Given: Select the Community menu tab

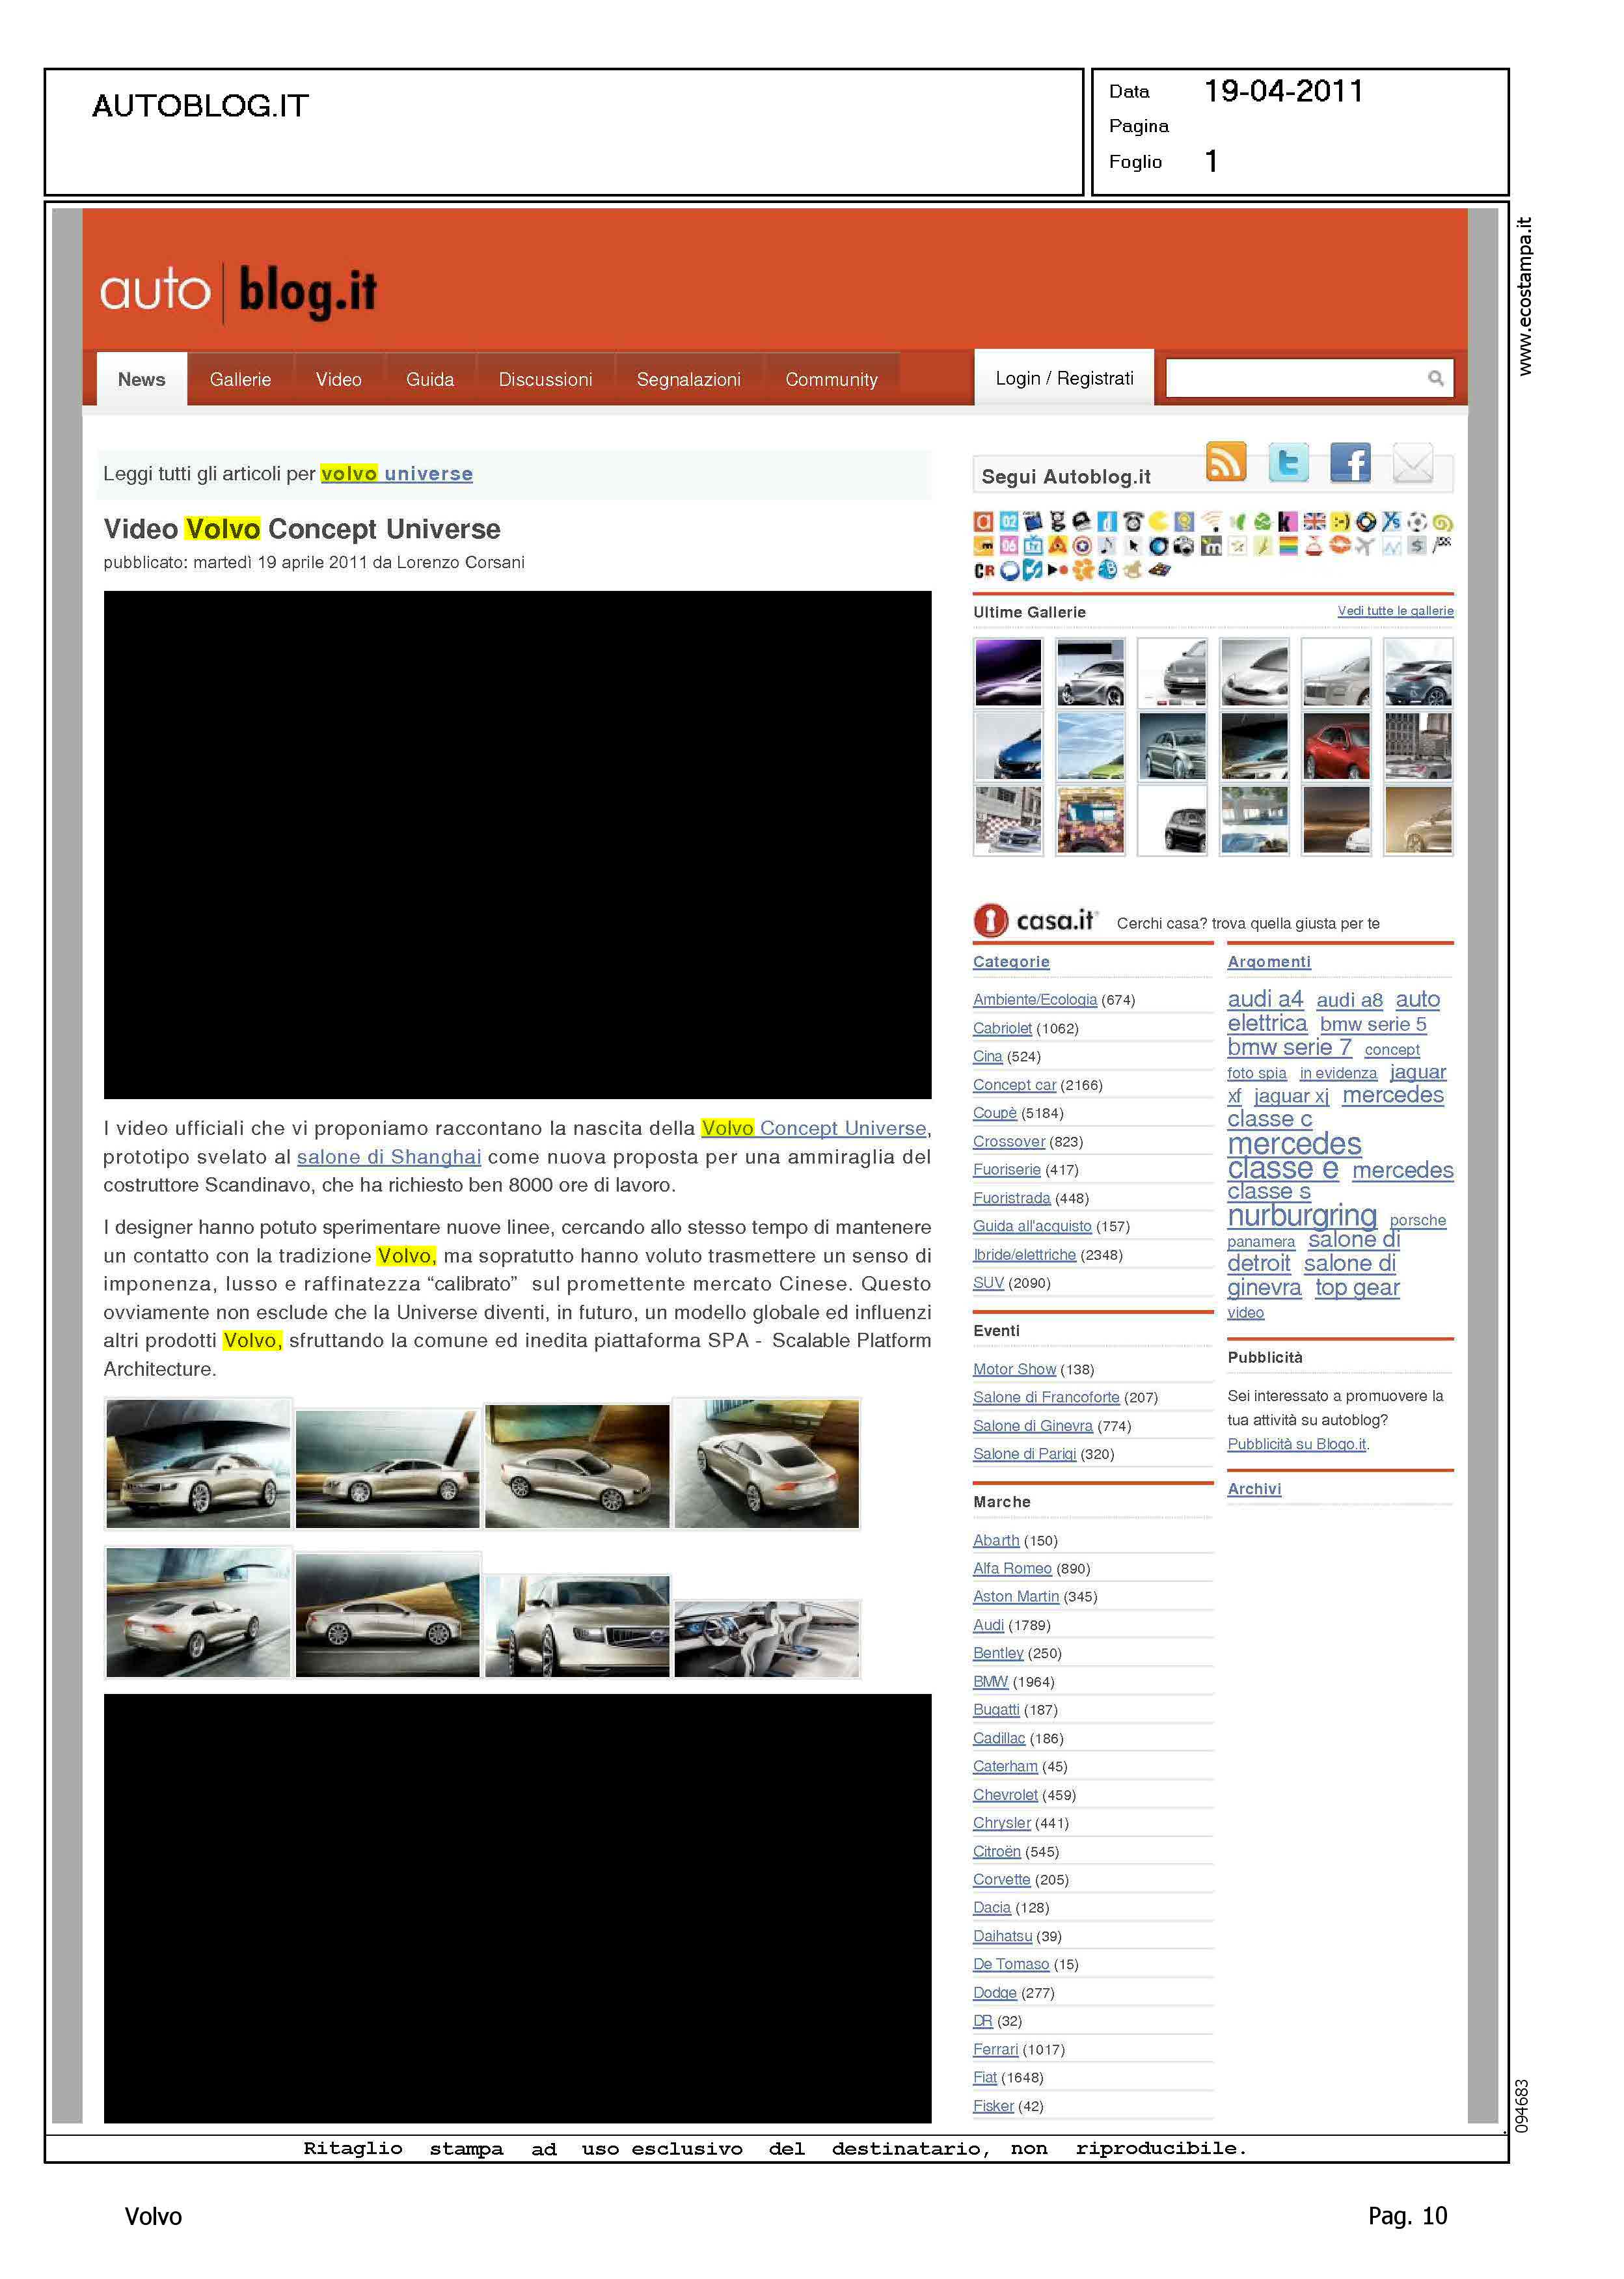Looking at the screenshot, I should pos(831,380).
